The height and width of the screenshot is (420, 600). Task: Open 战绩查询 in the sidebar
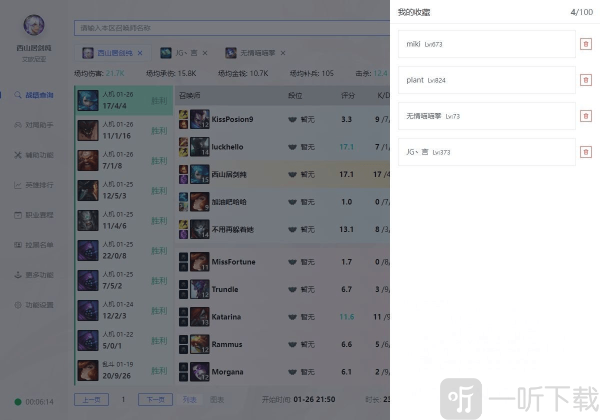click(x=34, y=95)
